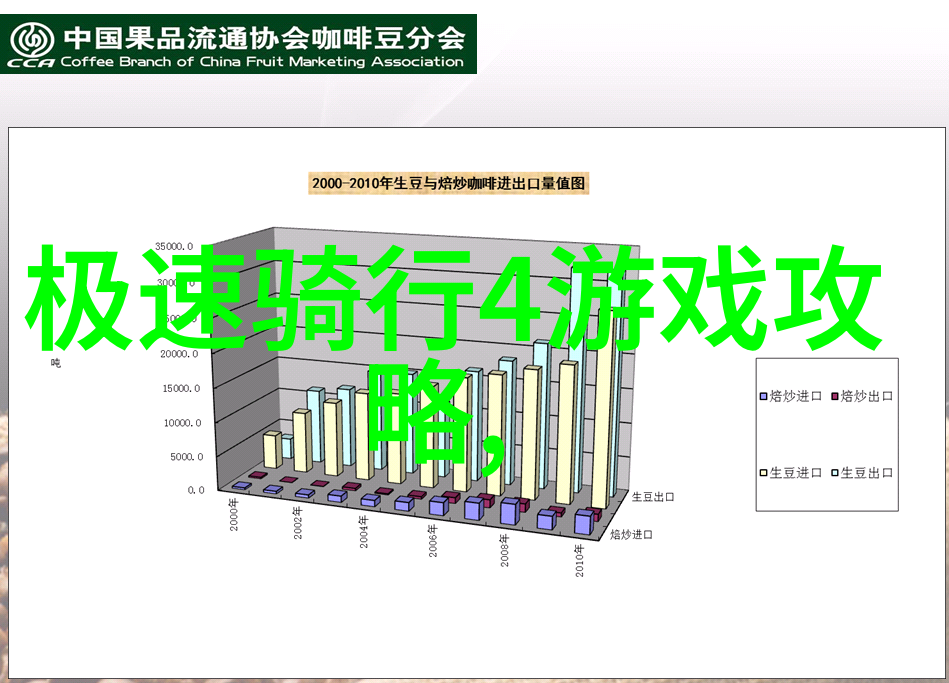Click the cyan 生豆出口 legend marker
The height and width of the screenshot is (683, 949).
coord(833,473)
